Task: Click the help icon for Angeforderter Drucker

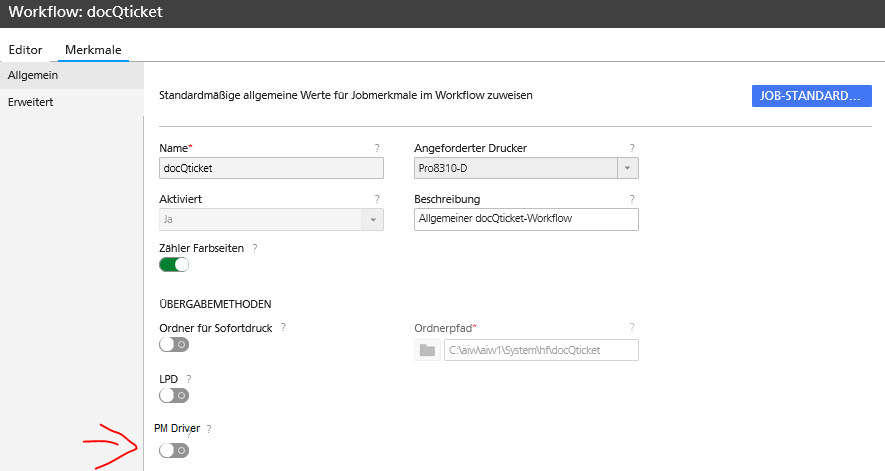Action: pyautogui.click(x=632, y=148)
